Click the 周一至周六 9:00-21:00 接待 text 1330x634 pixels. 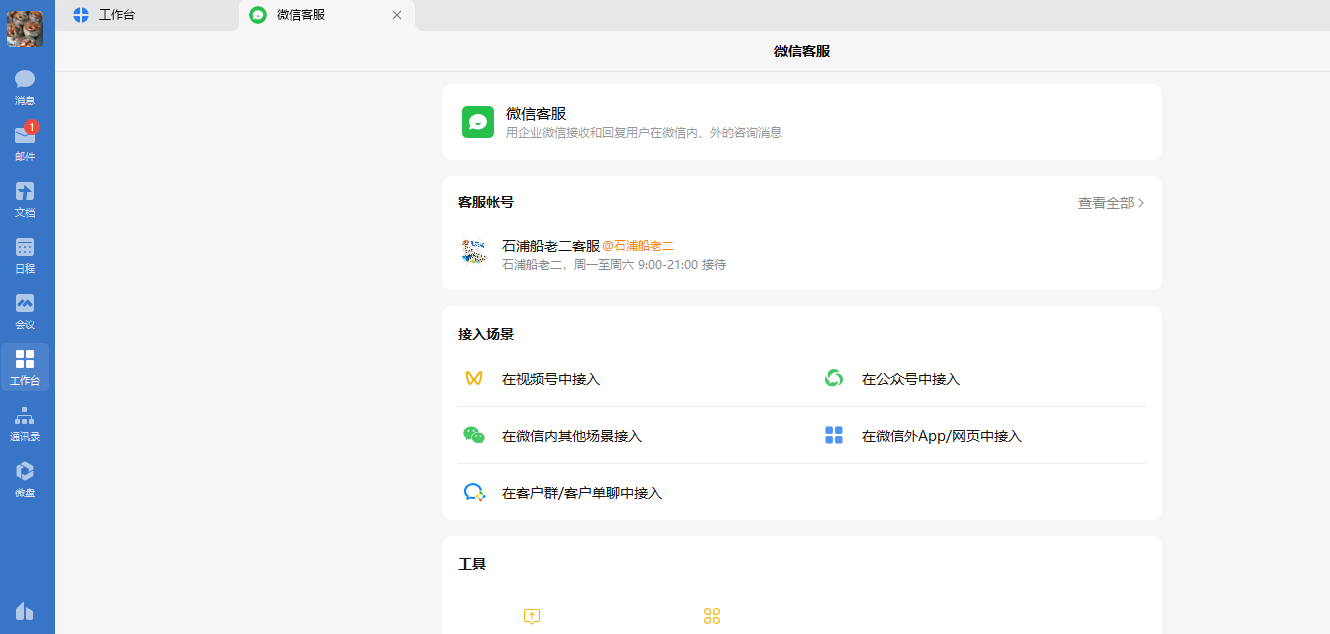(650, 265)
